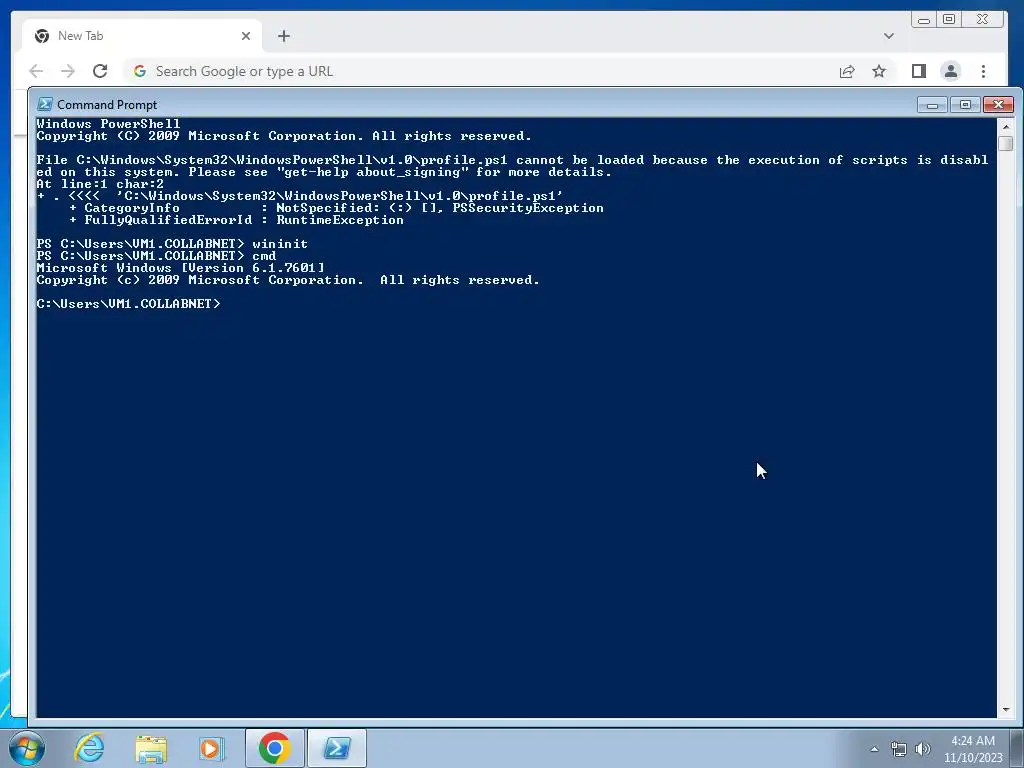This screenshot has width=1024, height=768.
Task: Share this page from Chrome address bar
Action: [847, 71]
